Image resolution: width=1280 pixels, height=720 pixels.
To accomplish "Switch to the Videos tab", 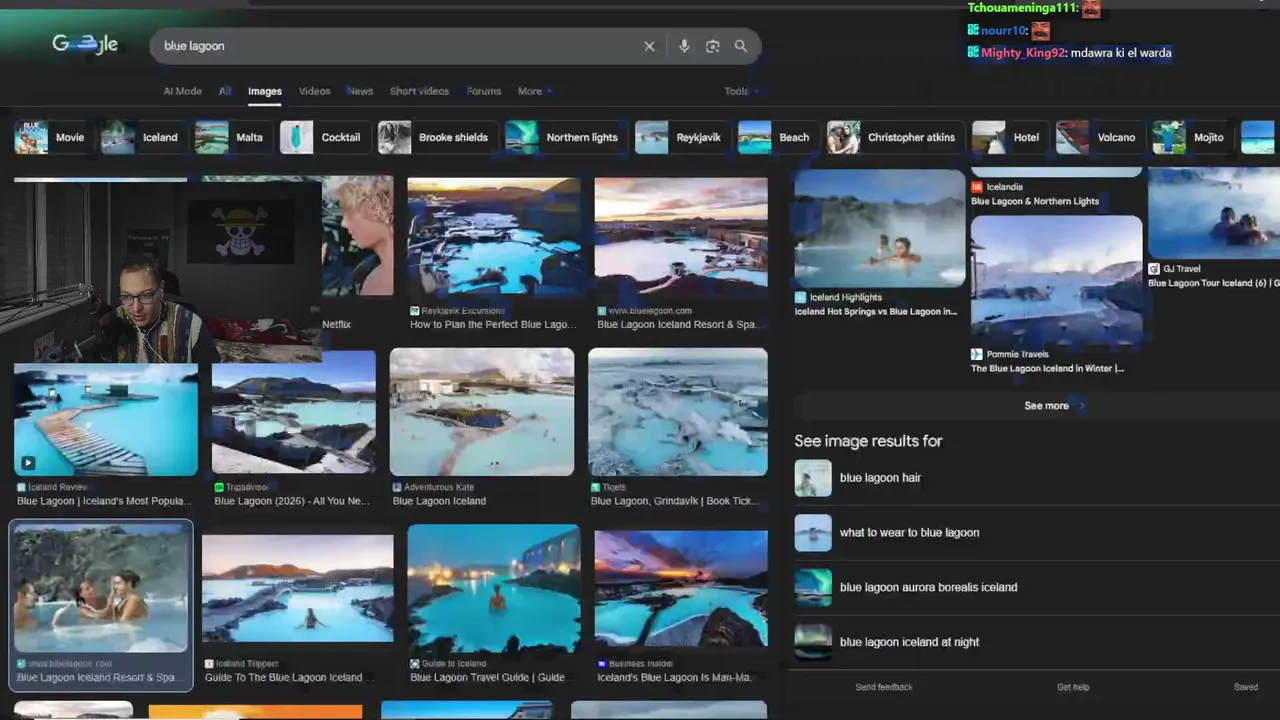I will (x=314, y=91).
